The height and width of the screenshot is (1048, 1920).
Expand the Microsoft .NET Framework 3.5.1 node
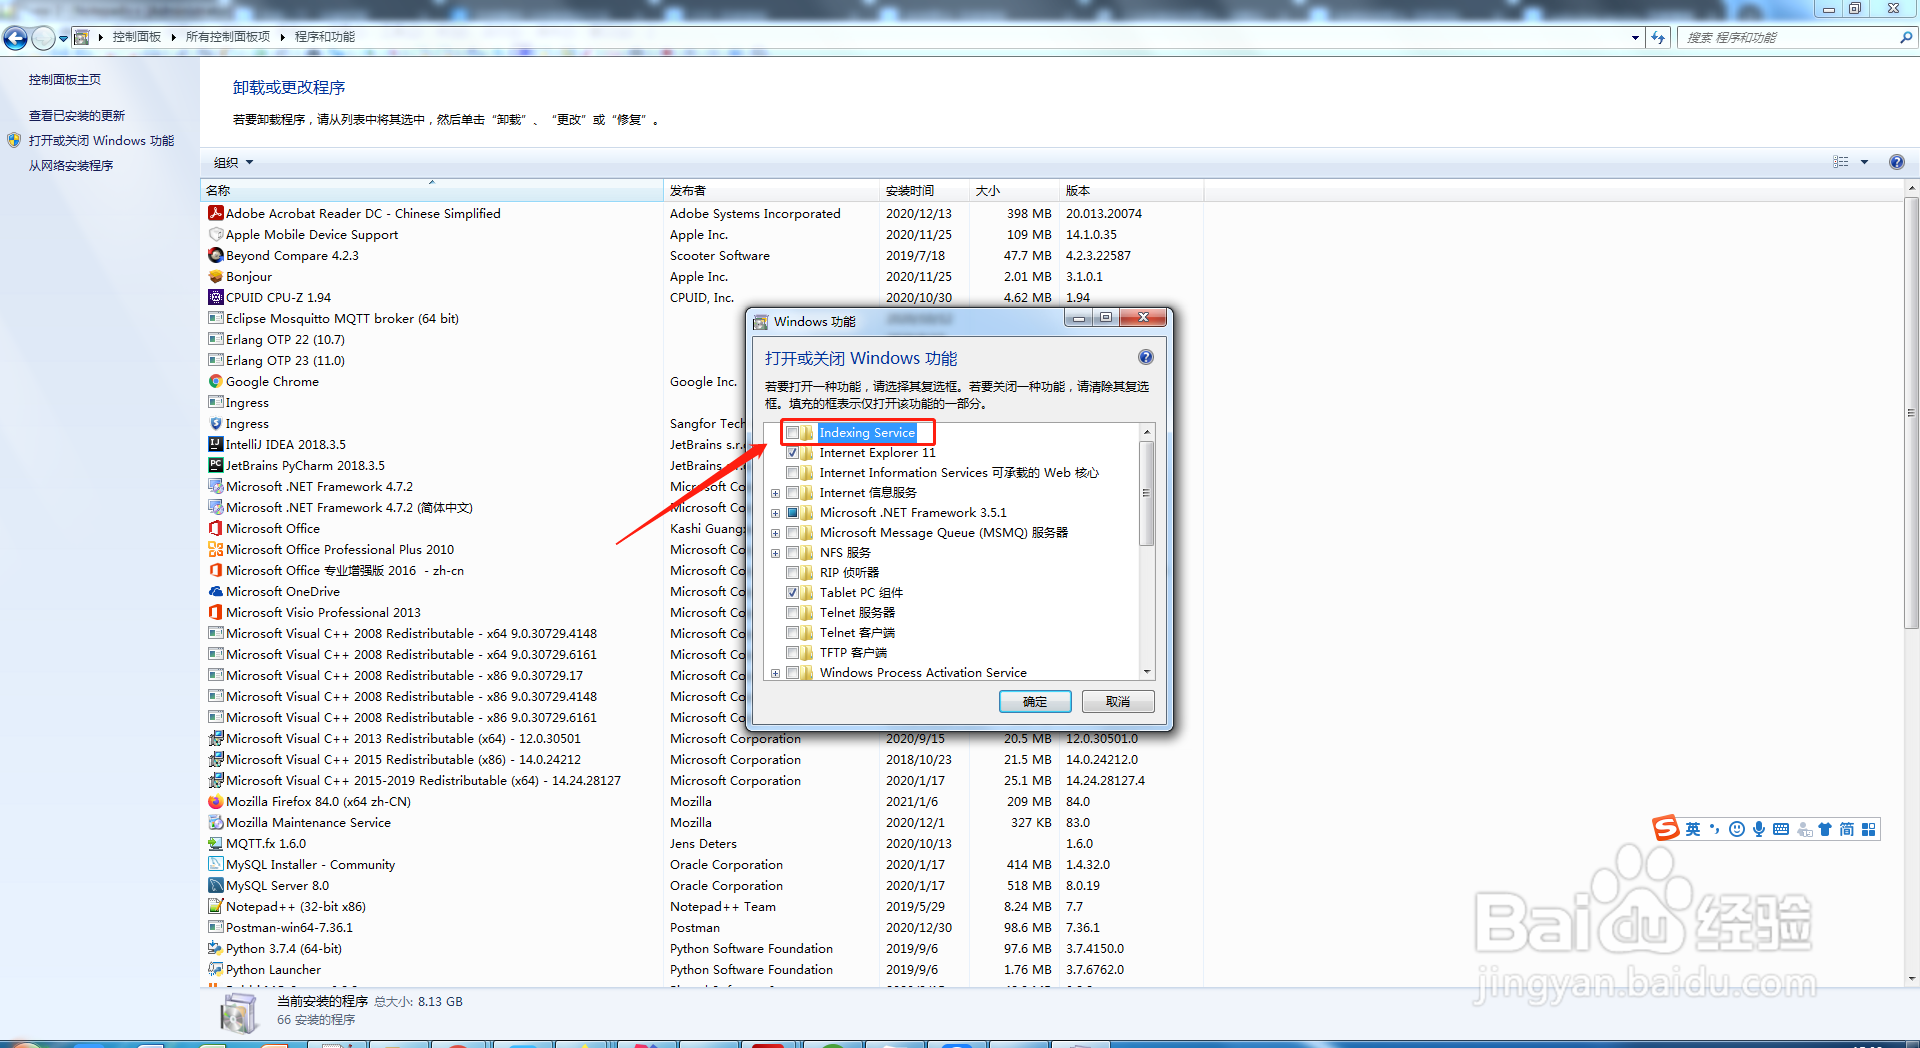pyautogui.click(x=775, y=513)
